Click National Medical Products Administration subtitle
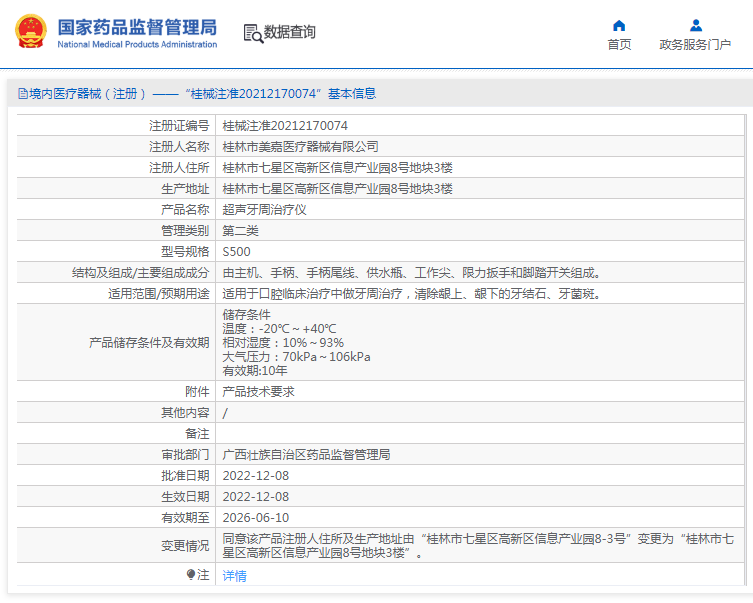Screen dimensions: 753x603 click(137, 45)
